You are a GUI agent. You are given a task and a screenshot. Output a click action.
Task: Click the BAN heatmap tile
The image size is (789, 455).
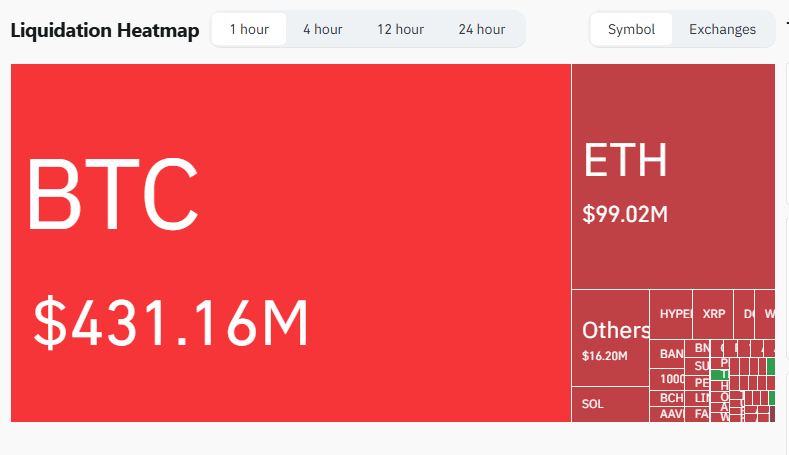667,354
